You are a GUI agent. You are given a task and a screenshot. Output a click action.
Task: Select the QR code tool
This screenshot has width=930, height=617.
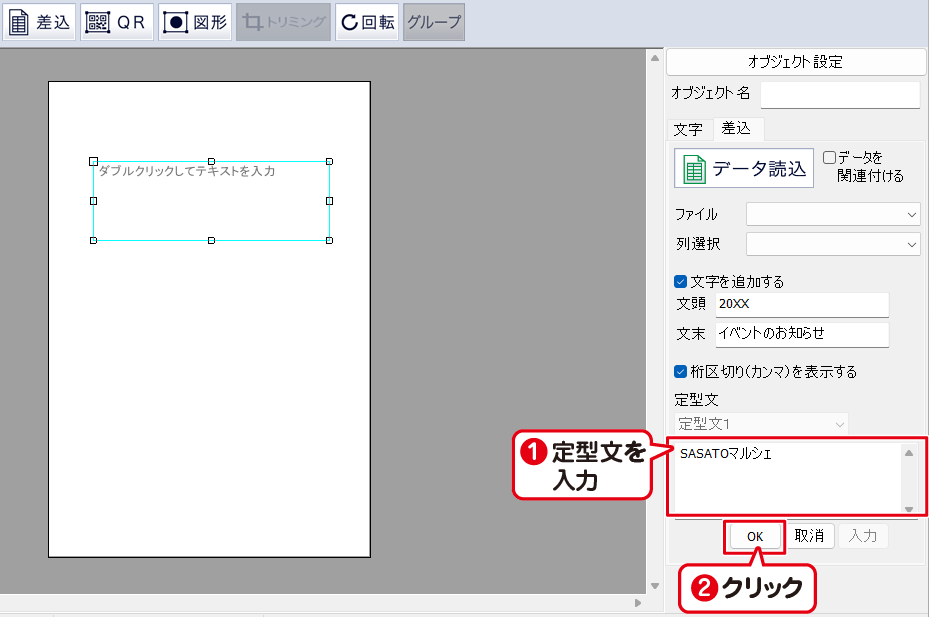coord(117,22)
